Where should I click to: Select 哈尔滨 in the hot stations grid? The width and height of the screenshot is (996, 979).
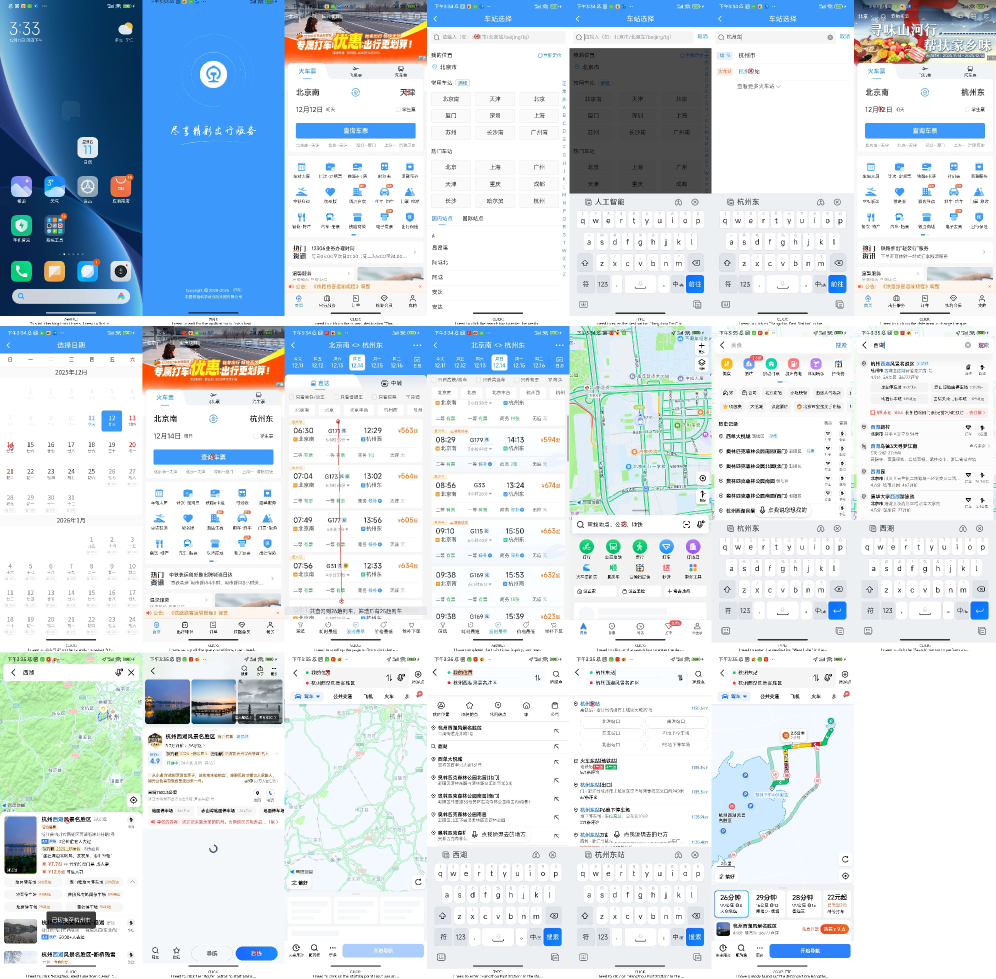(x=495, y=201)
